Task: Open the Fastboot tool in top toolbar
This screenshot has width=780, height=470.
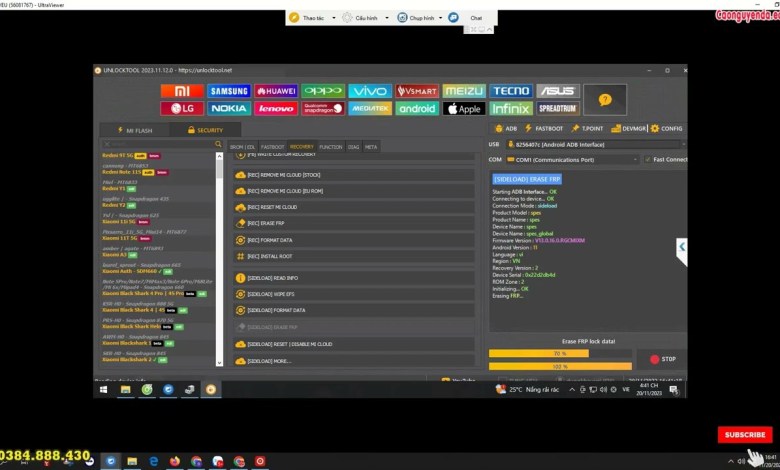Action: point(544,128)
